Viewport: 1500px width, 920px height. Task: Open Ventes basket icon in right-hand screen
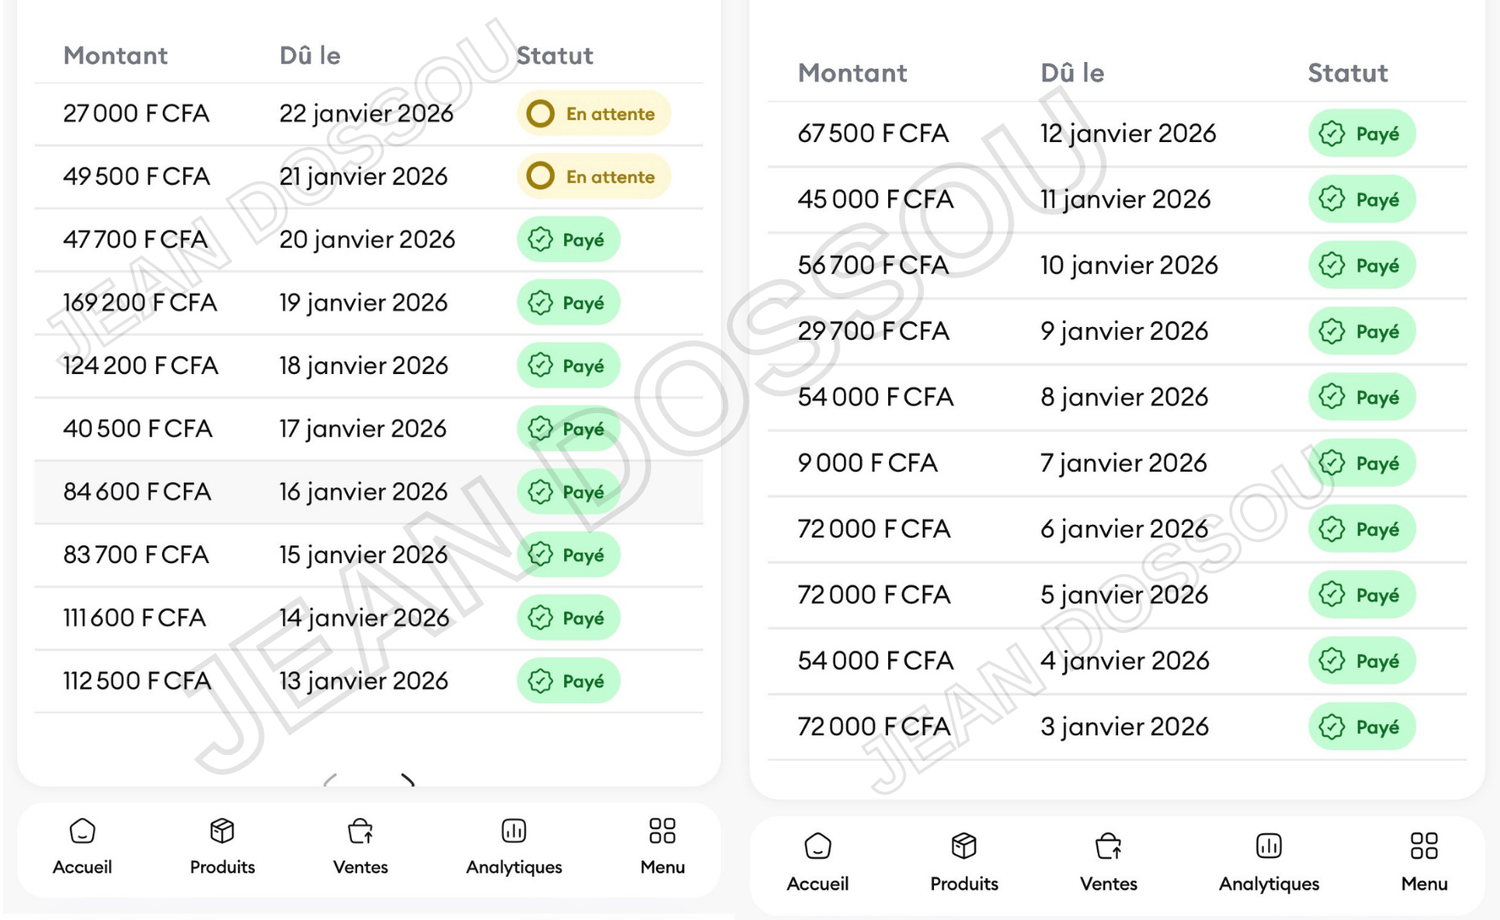pos(1108,846)
